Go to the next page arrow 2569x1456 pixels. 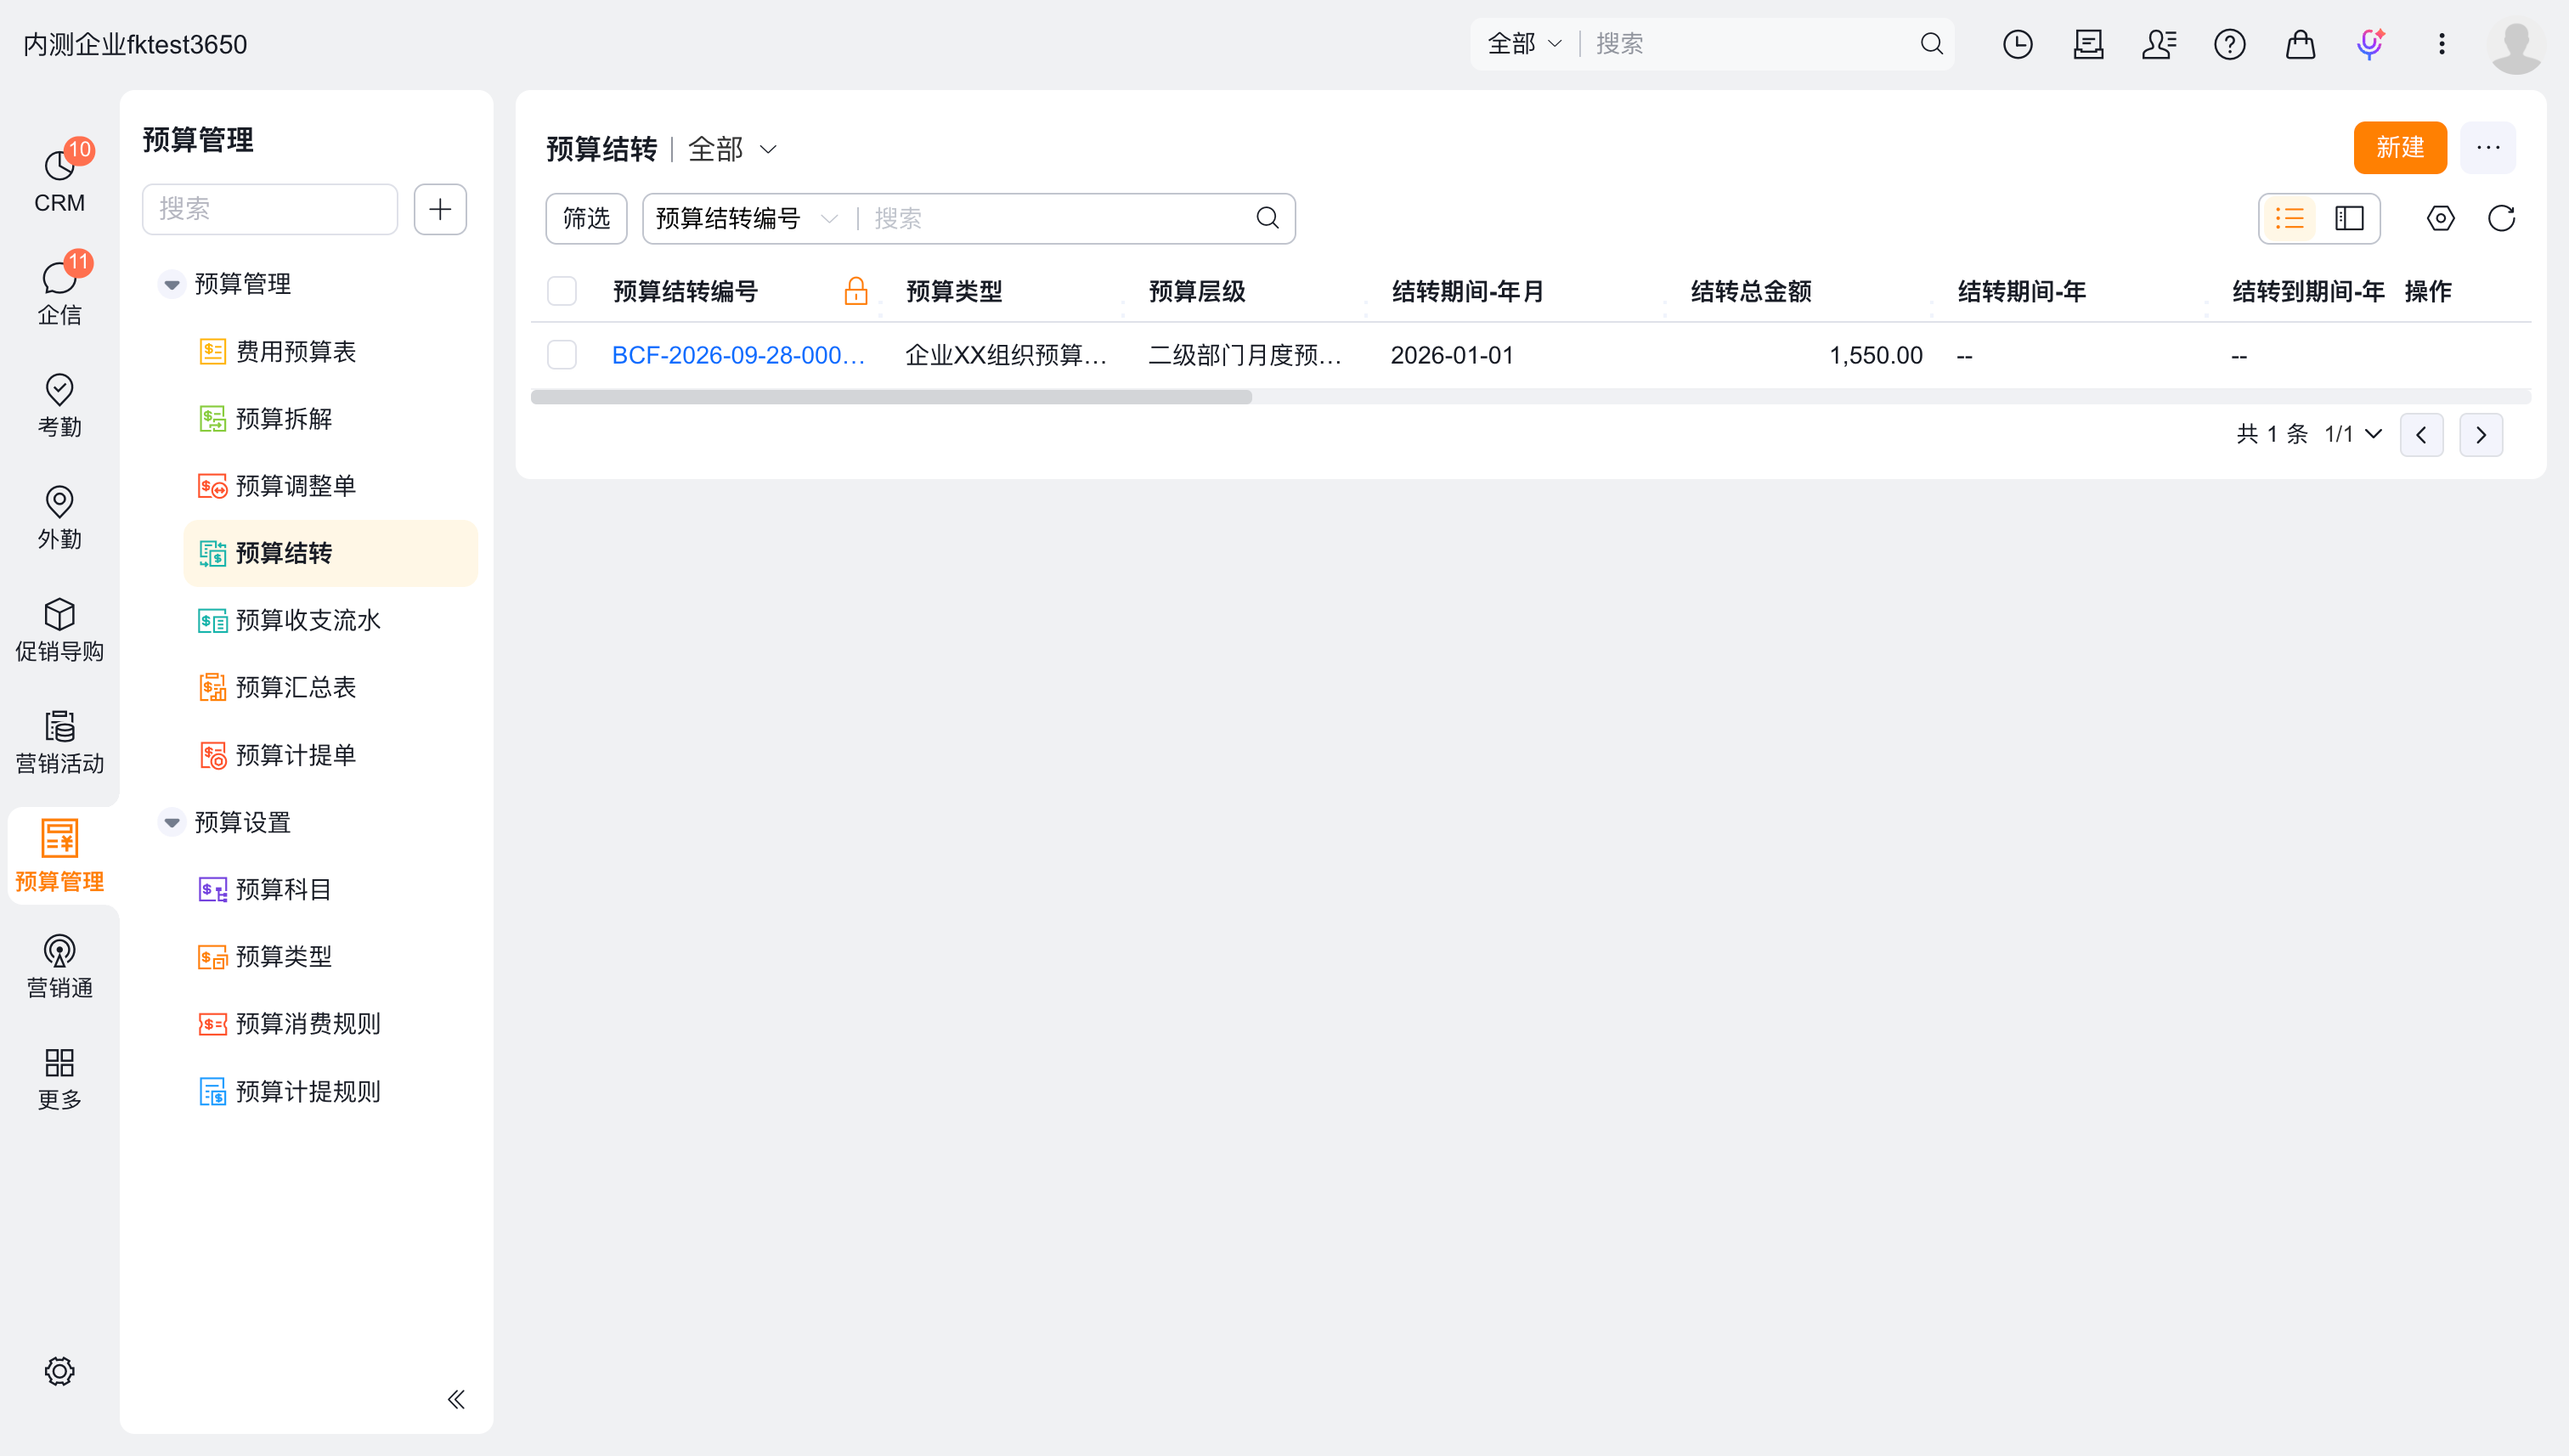(x=2481, y=434)
